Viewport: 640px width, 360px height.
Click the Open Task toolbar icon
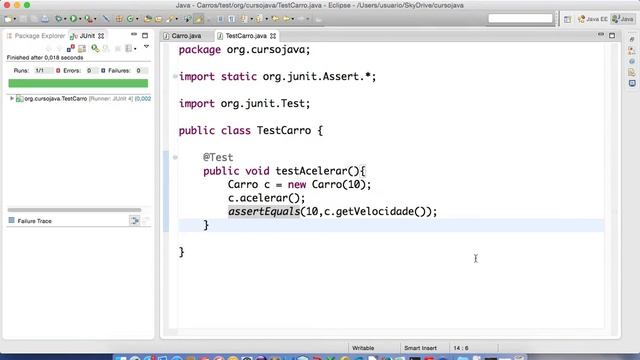tap(158, 19)
